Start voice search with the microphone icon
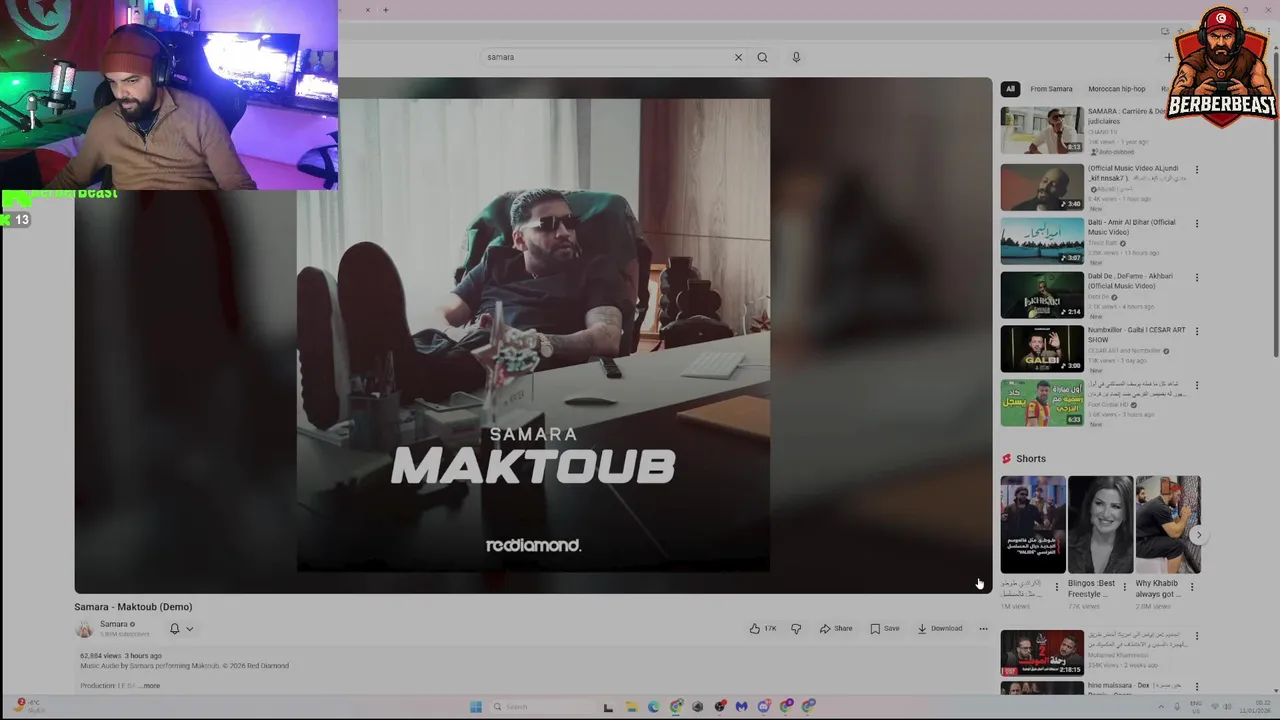 796,57
